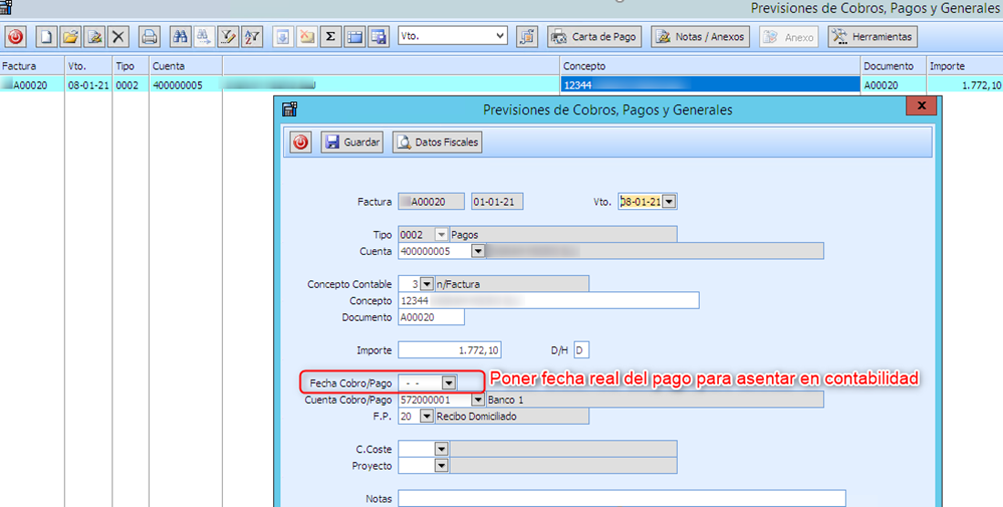Click the new document icon in main toolbar
Viewport: 1003px width, 507px height.
tap(46, 37)
